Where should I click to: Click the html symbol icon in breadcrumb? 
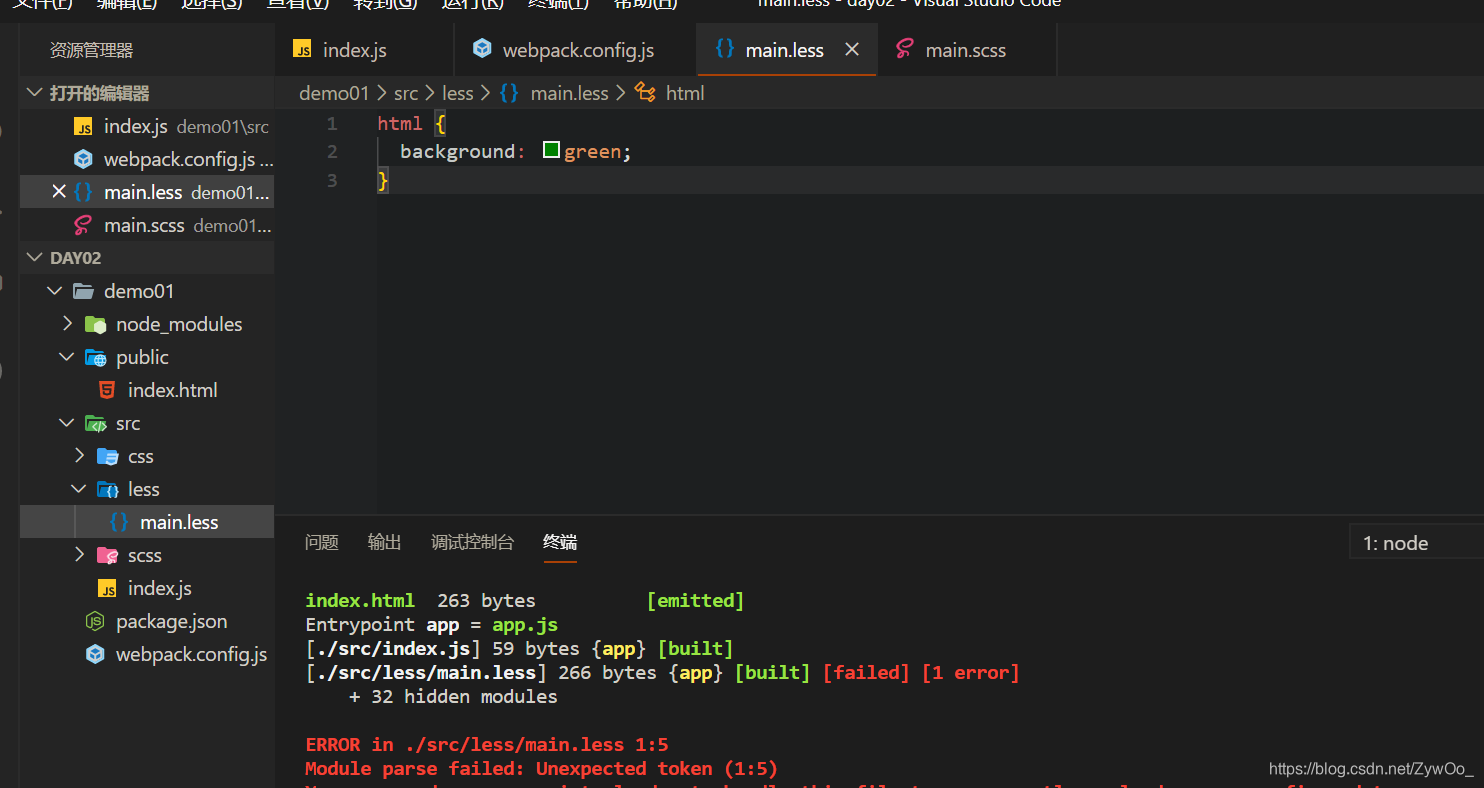click(645, 93)
